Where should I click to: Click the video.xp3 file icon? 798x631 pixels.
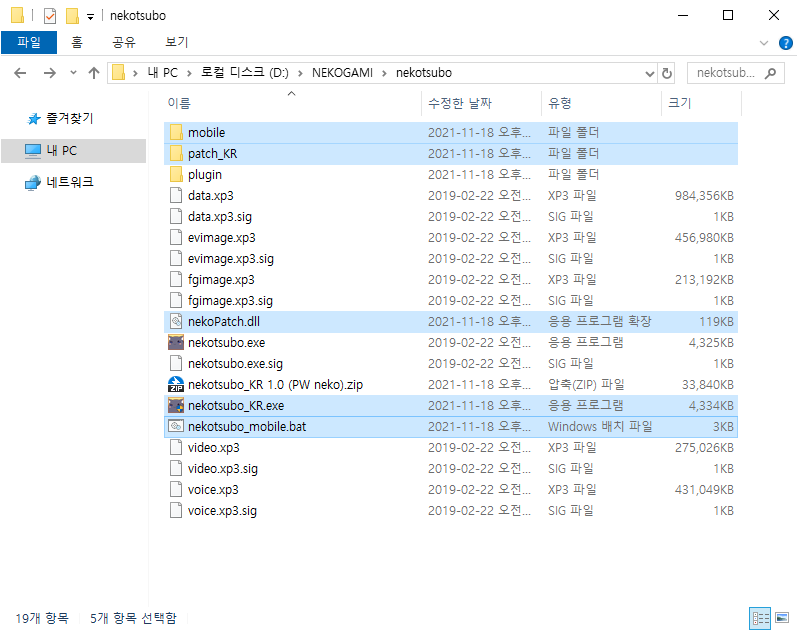176,447
